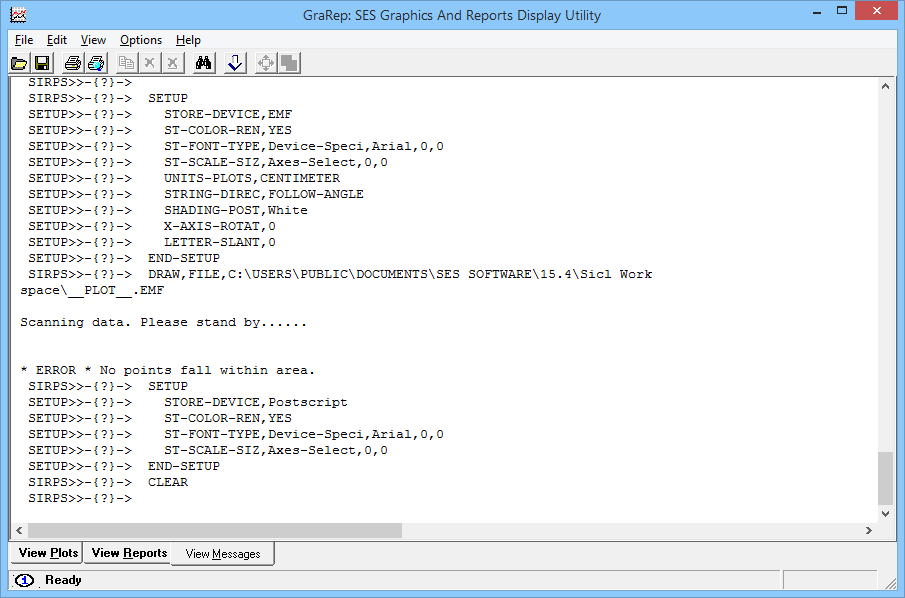Click the vertical scrollbar down arrow
The width and height of the screenshot is (905, 598).
[x=885, y=513]
